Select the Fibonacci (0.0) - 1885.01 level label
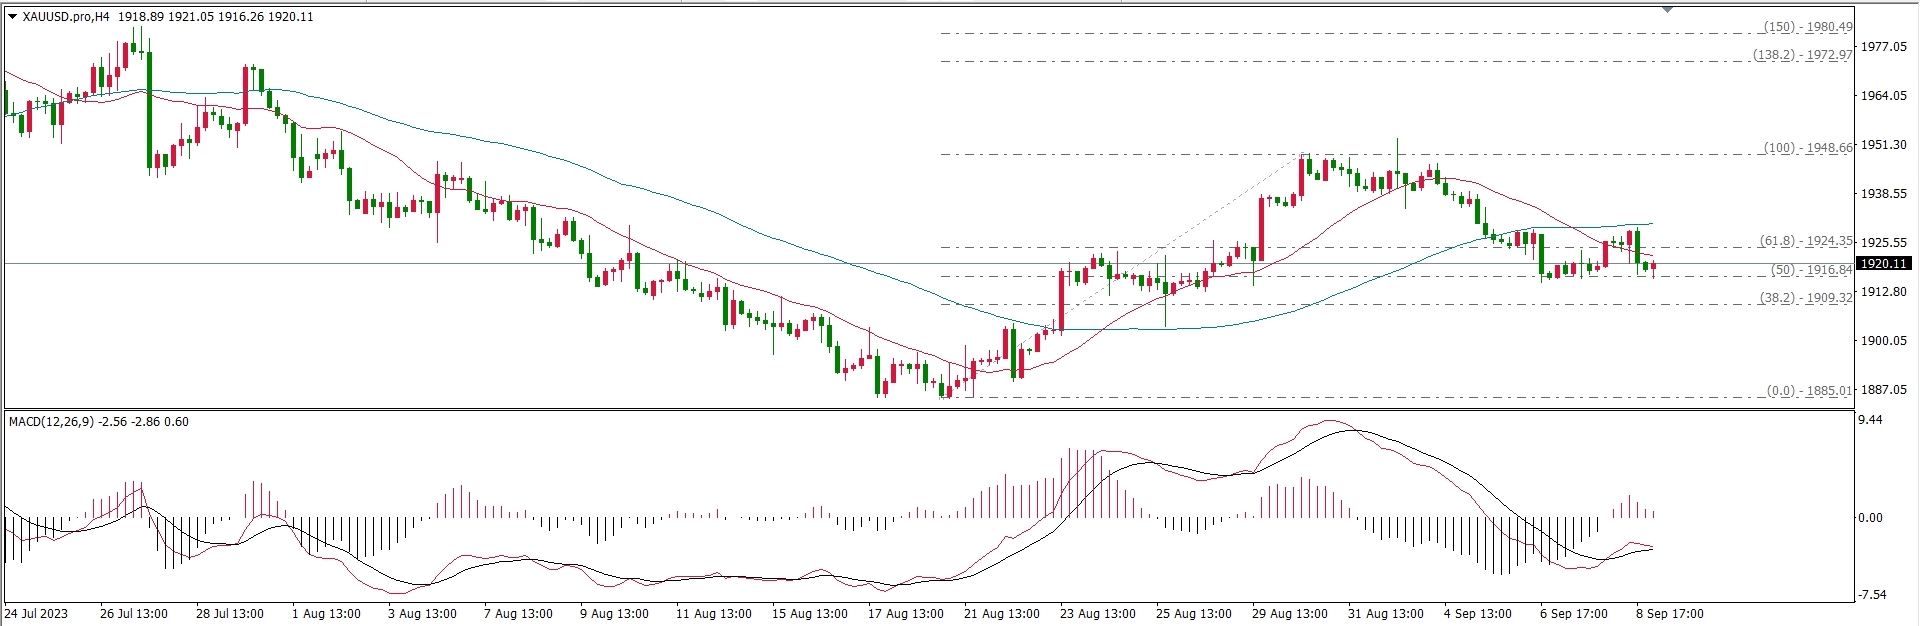 tap(1809, 391)
